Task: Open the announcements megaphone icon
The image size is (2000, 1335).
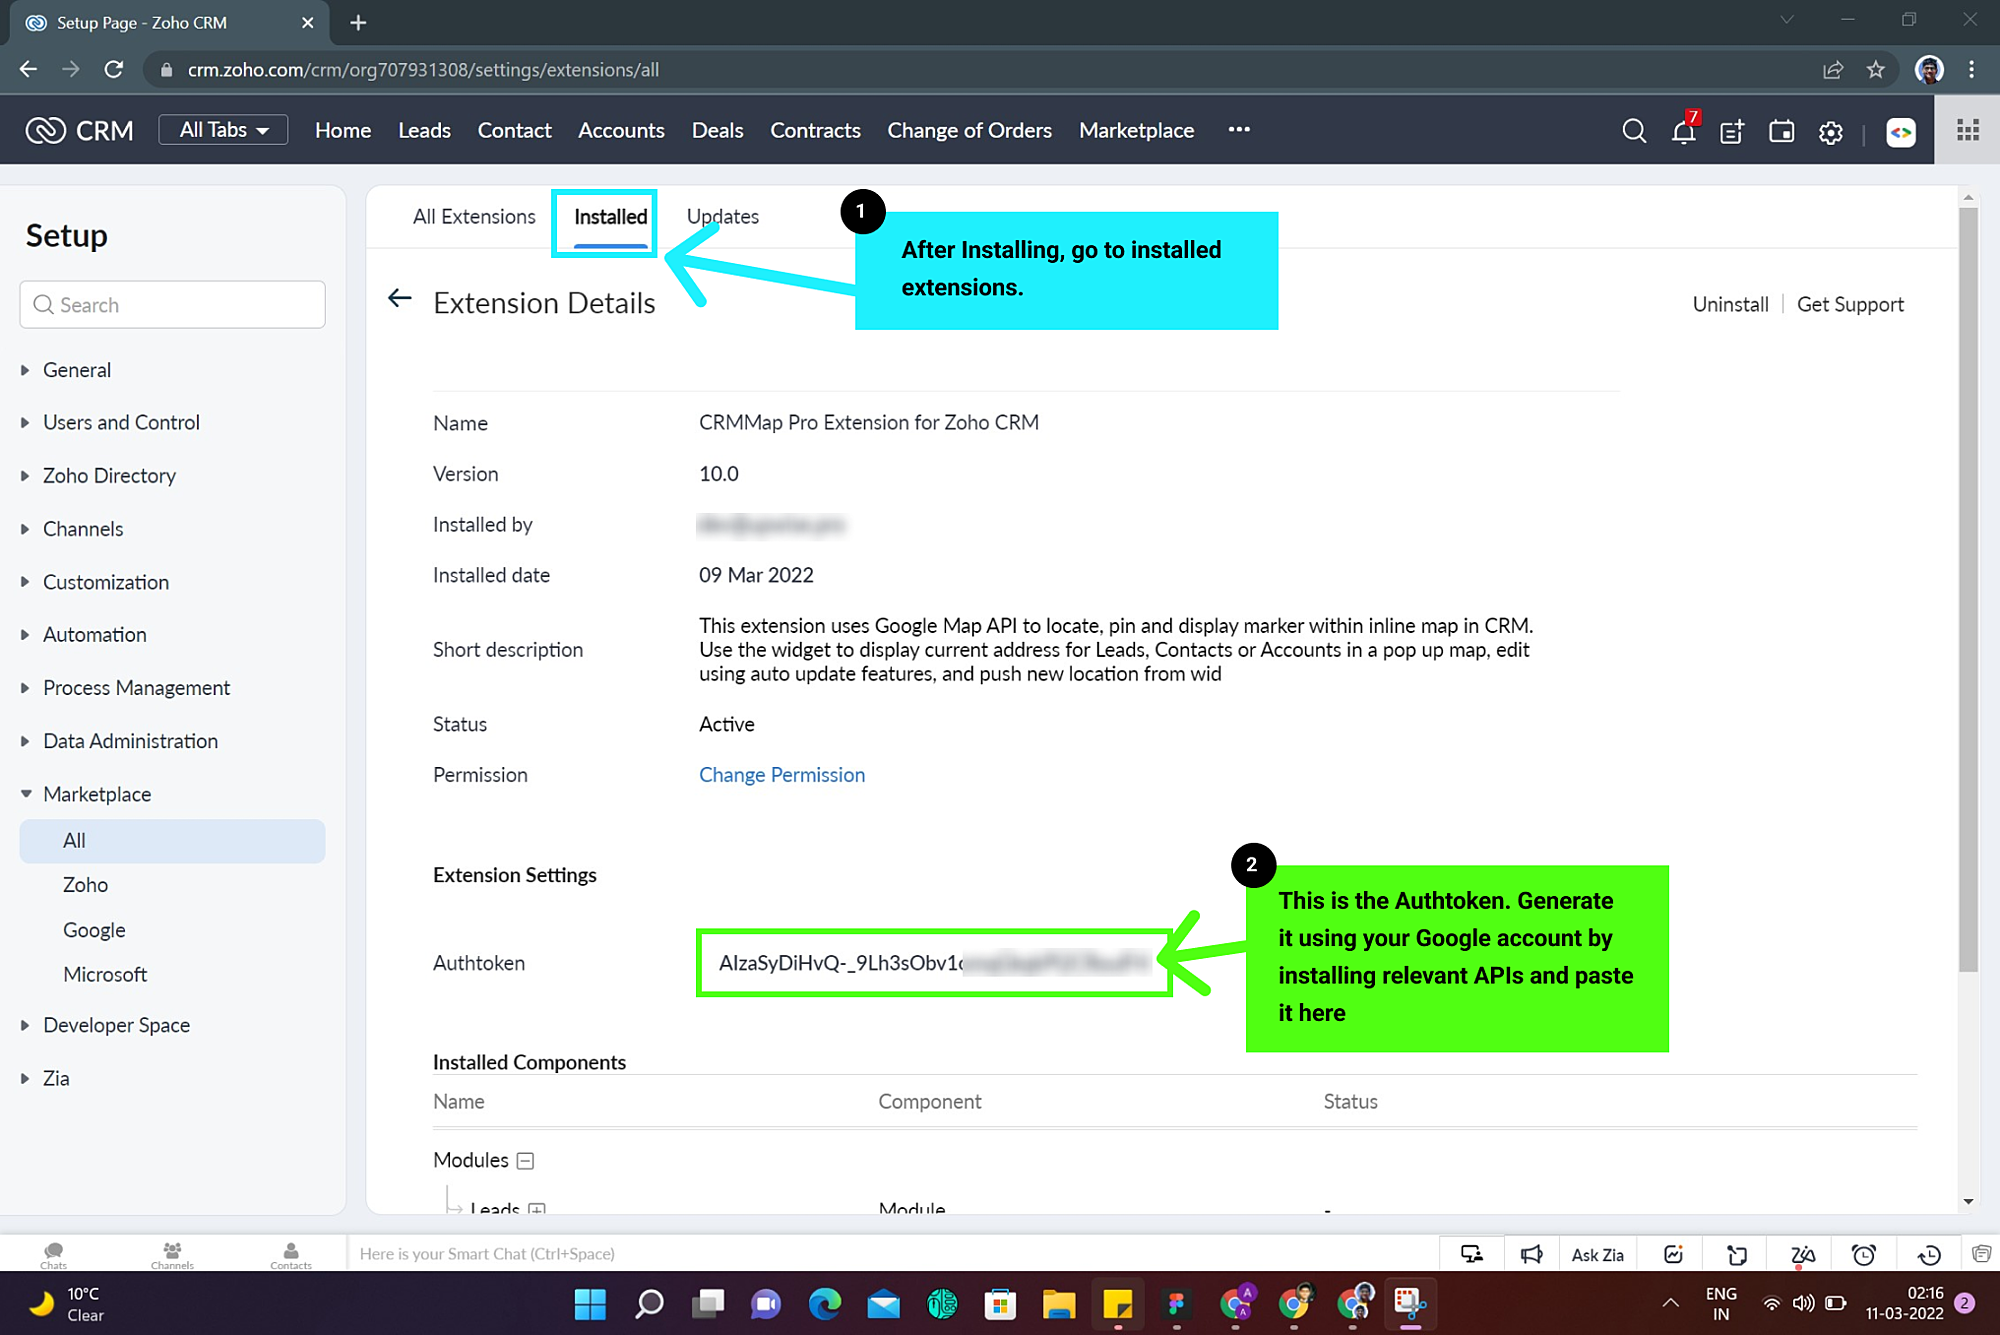Action: click(1531, 1254)
